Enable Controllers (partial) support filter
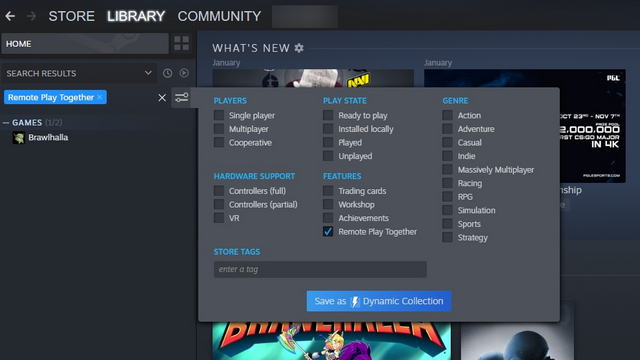This screenshot has width=640, height=360. (219, 204)
